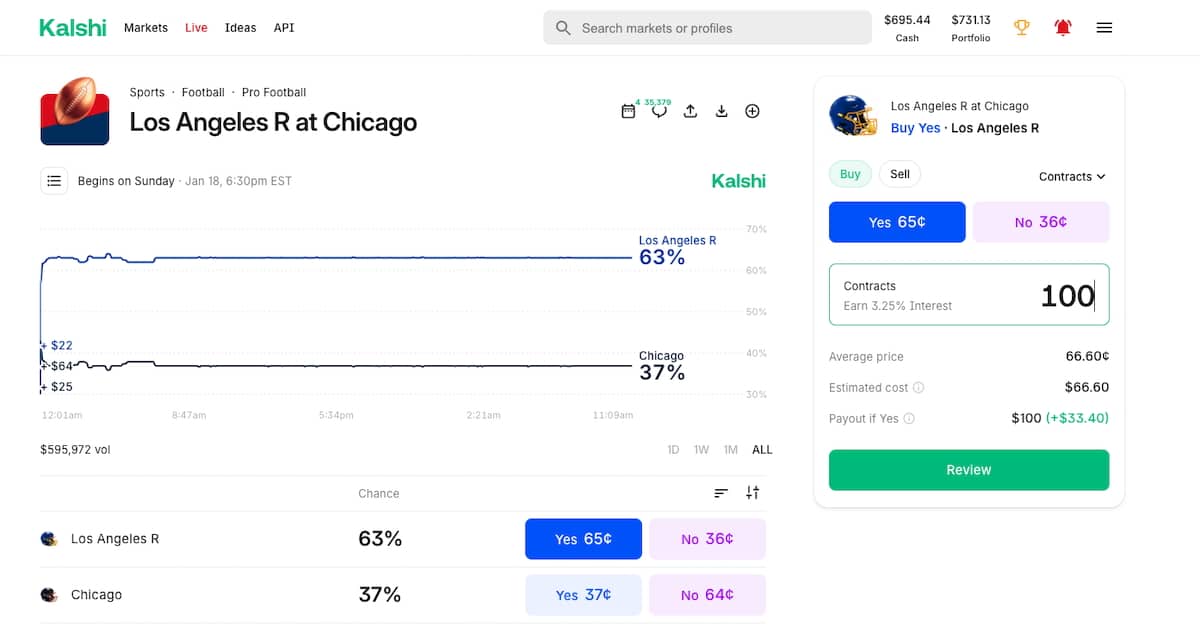Click the list icon beside Begins on Sunday
Image resolution: width=1200 pixels, height=638 pixels.
[54, 181]
